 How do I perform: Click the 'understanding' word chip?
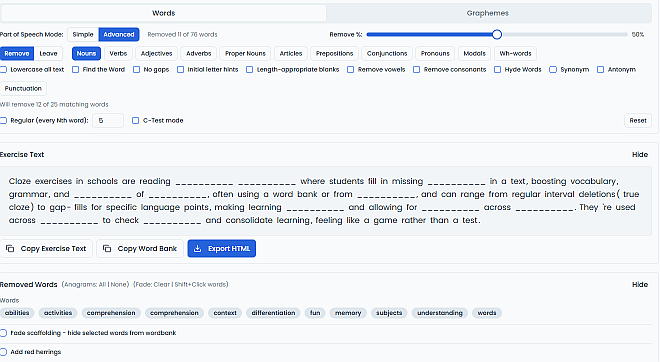coord(440,313)
